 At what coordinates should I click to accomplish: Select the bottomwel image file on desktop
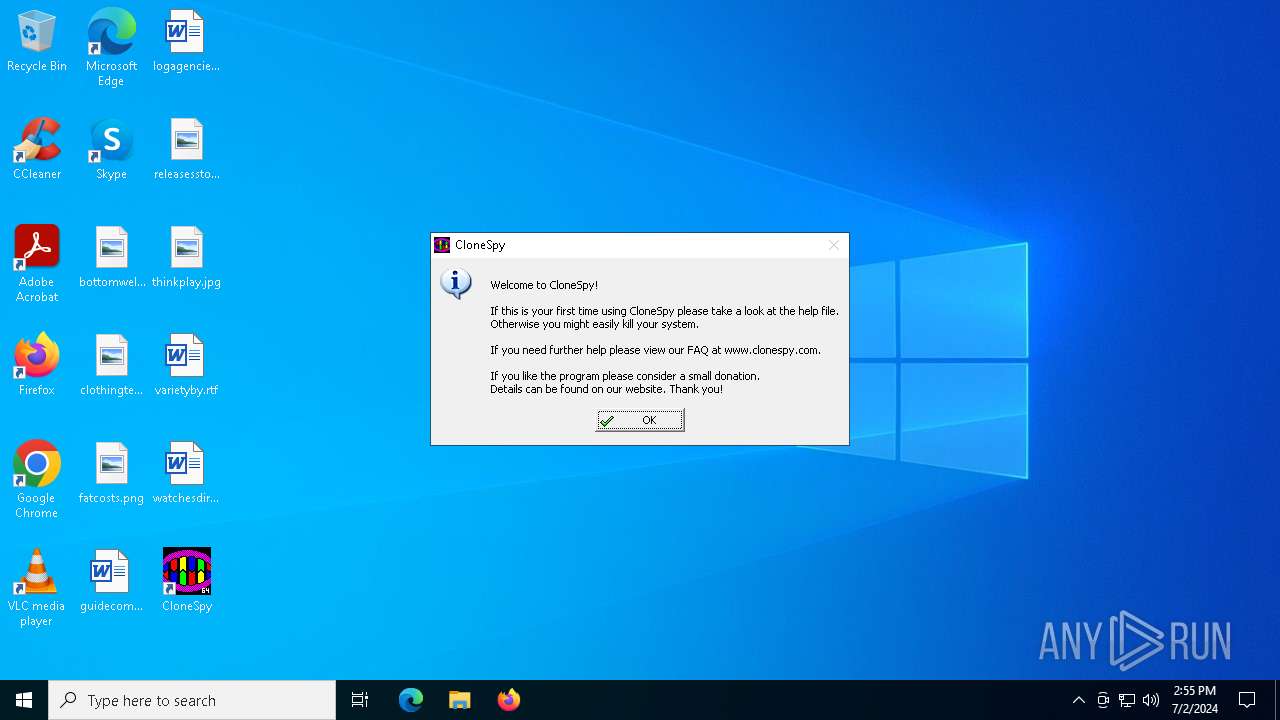pos(112,258)
